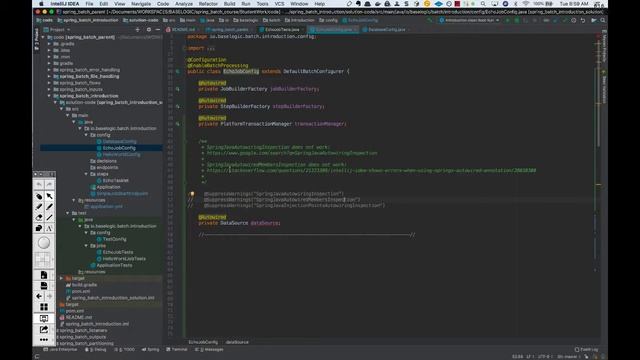The image size is (640, 360).
Task: Click the stackoverflow.com link in the comment
Action: coord(371,171)
